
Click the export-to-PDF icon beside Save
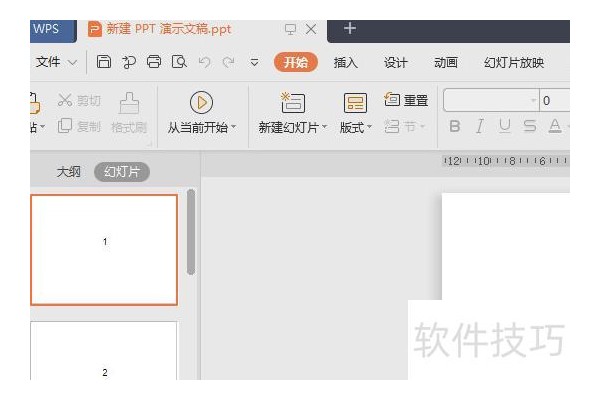[129, 62]
